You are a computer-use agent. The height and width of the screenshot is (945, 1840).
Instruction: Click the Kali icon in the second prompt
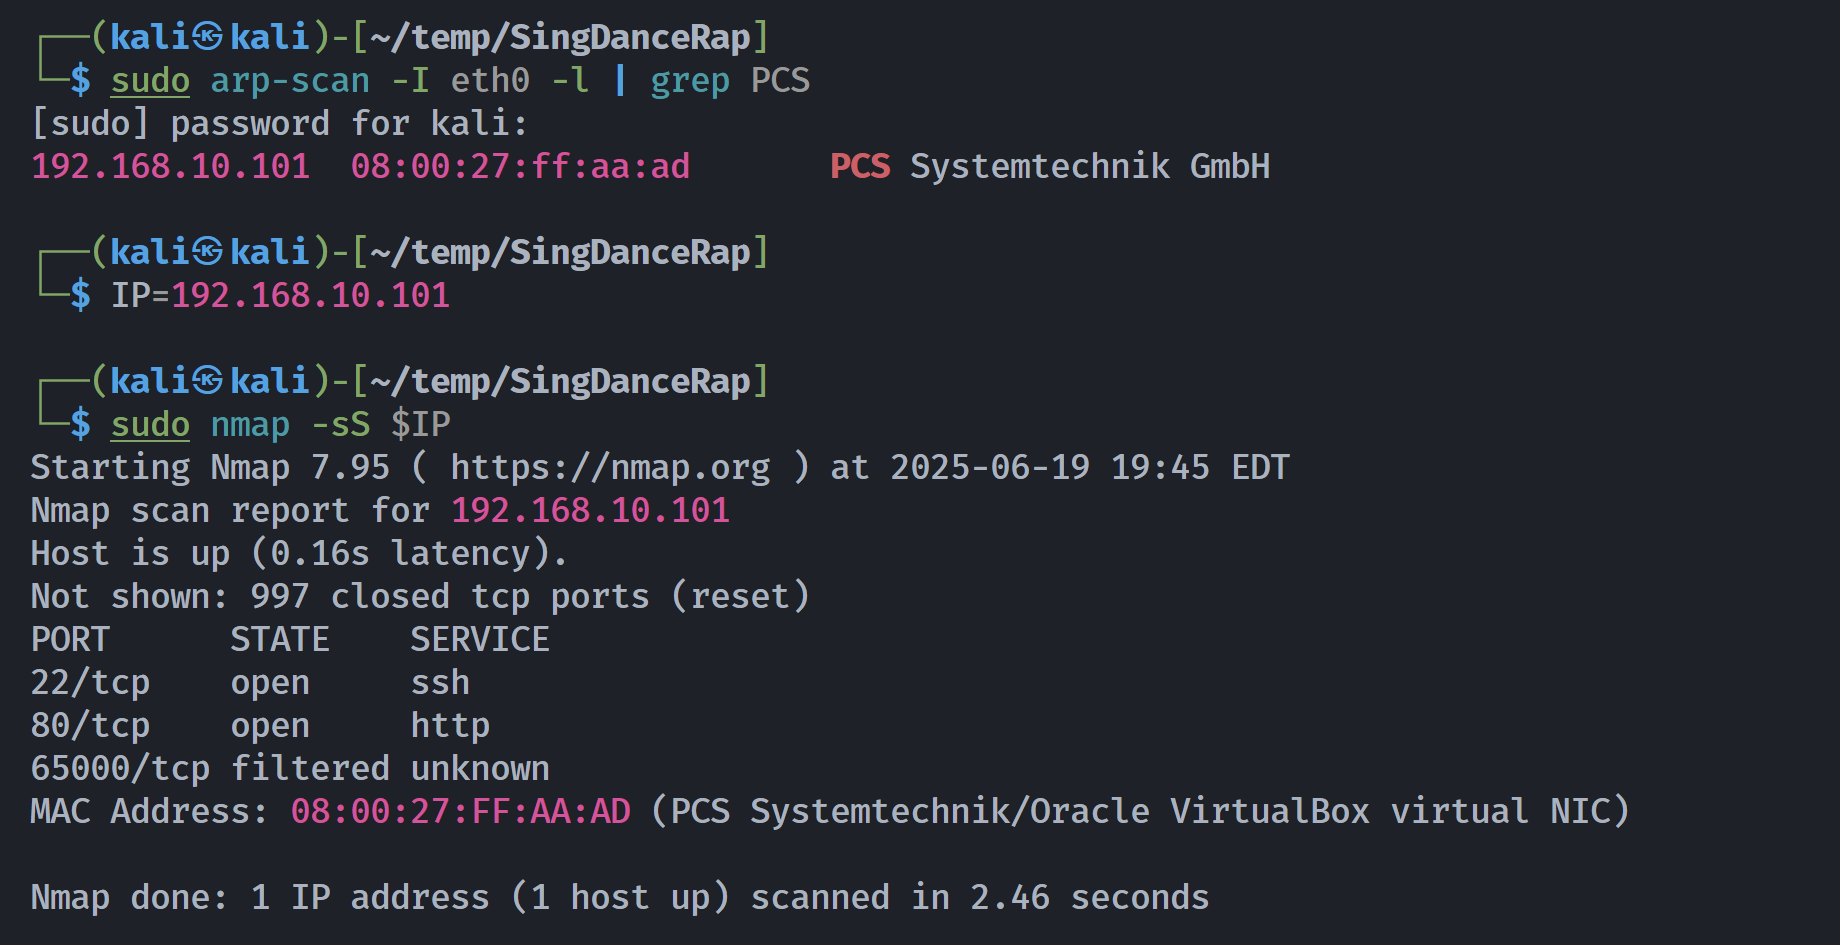208,252
